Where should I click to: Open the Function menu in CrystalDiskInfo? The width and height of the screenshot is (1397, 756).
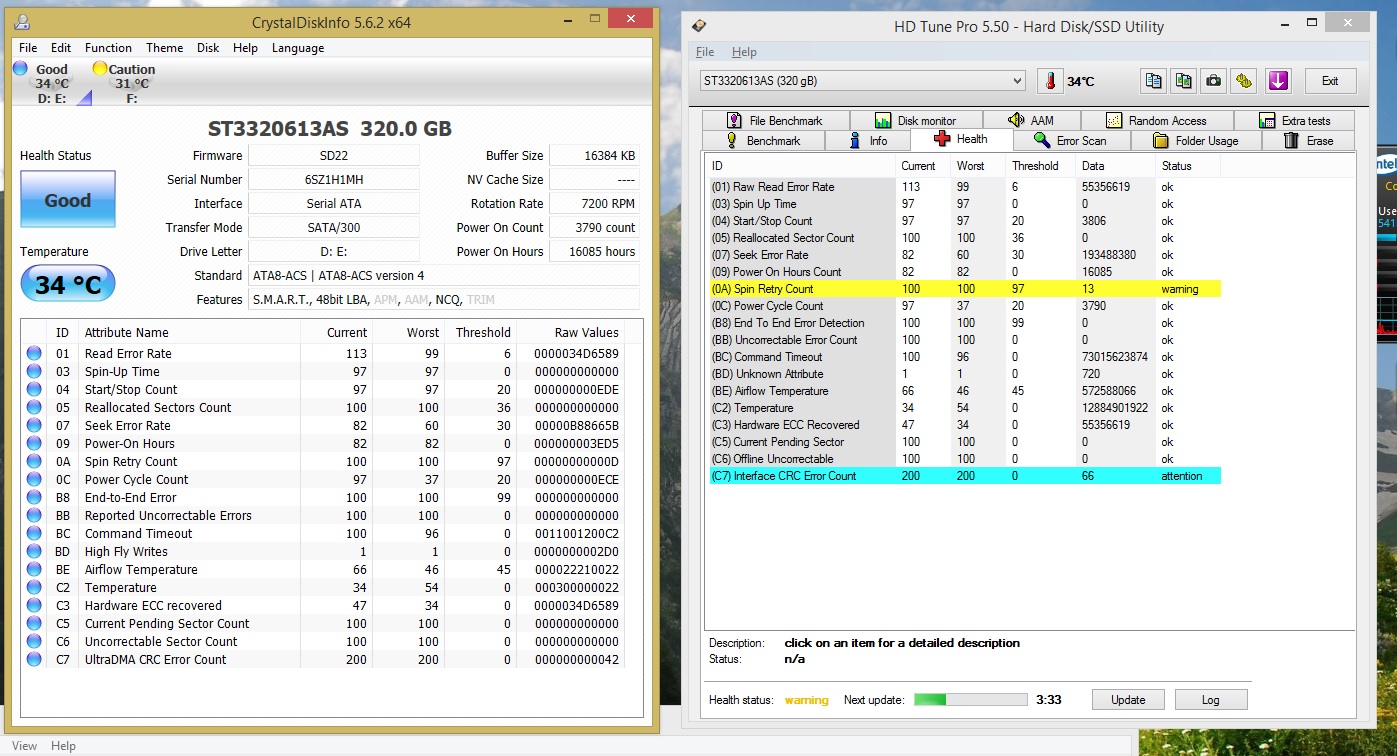coord(108,48)
